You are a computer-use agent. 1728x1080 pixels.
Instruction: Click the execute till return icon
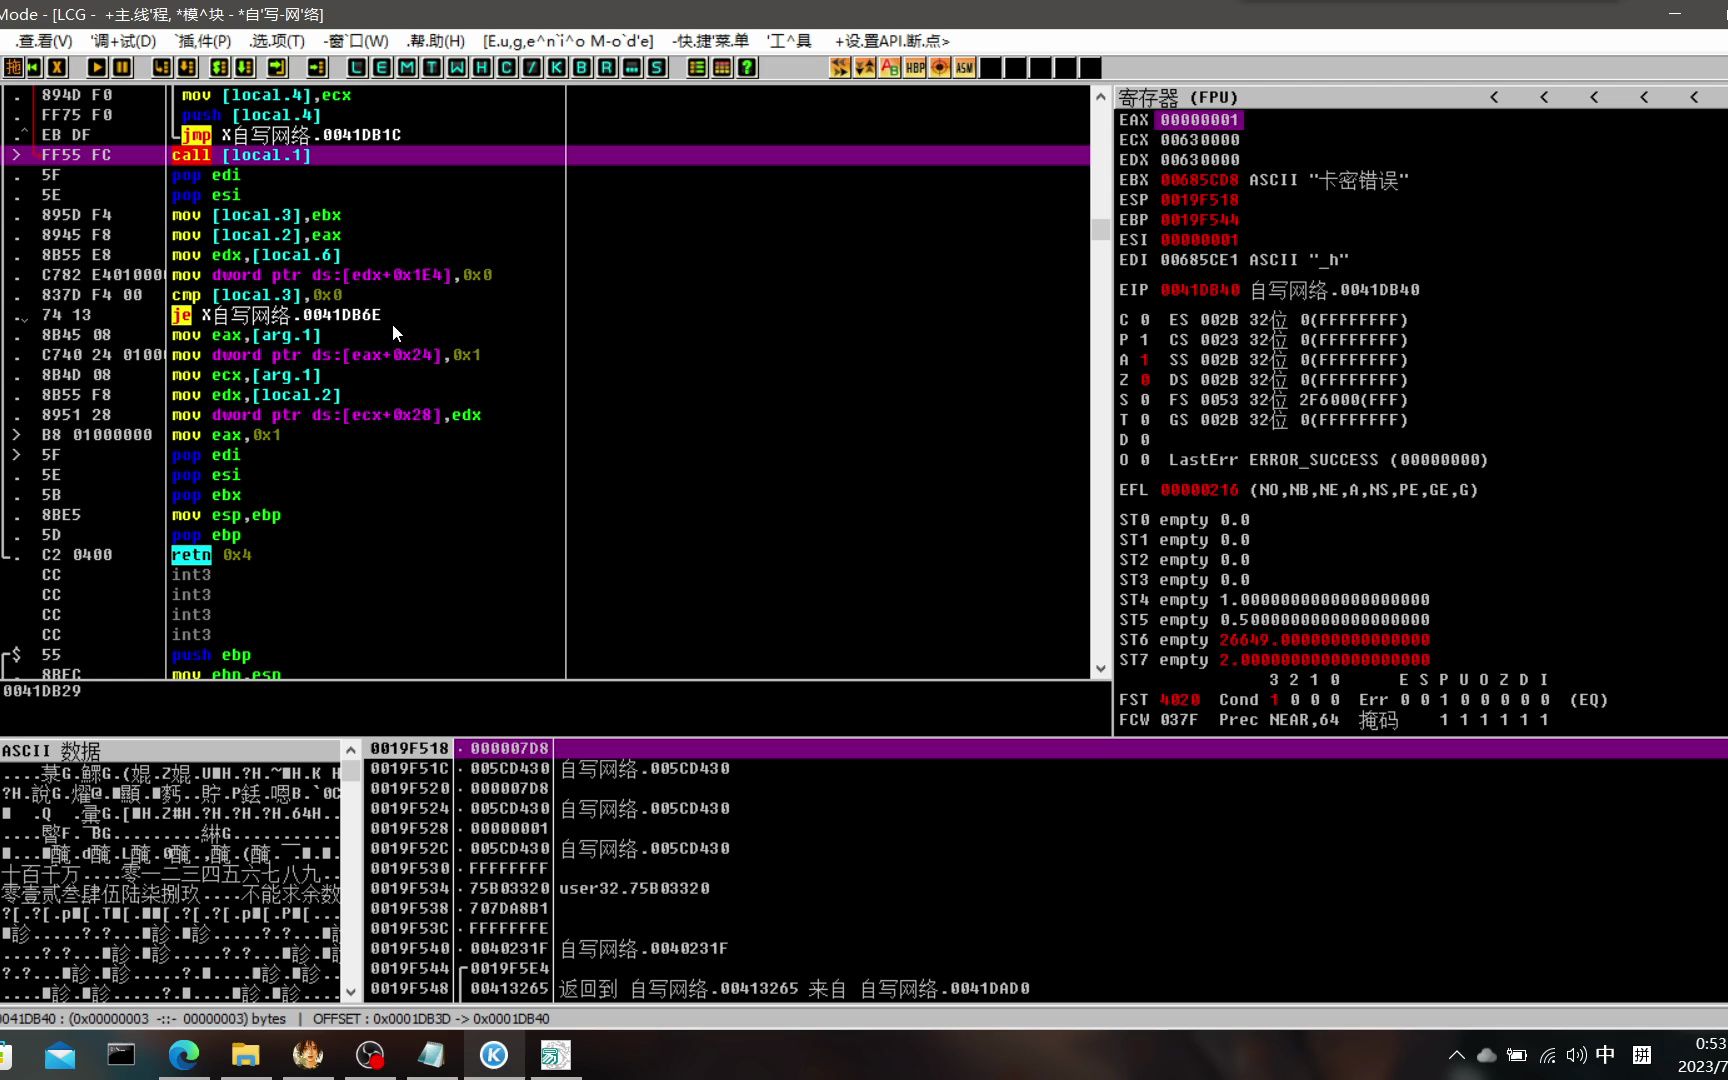pos(277,67)
